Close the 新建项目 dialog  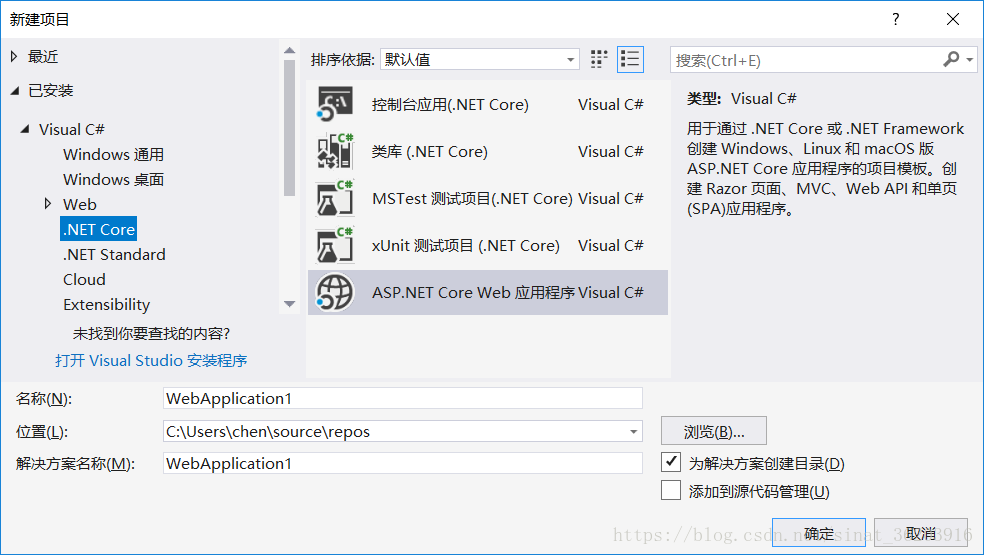pos(953,19)
